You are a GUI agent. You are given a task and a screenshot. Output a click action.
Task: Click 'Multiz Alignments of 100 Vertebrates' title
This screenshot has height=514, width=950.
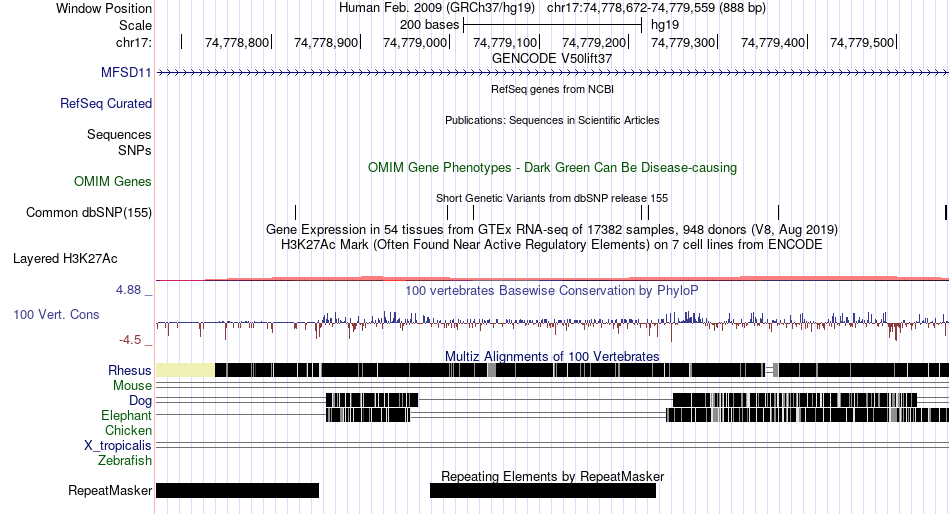click(x=552, y=356)
